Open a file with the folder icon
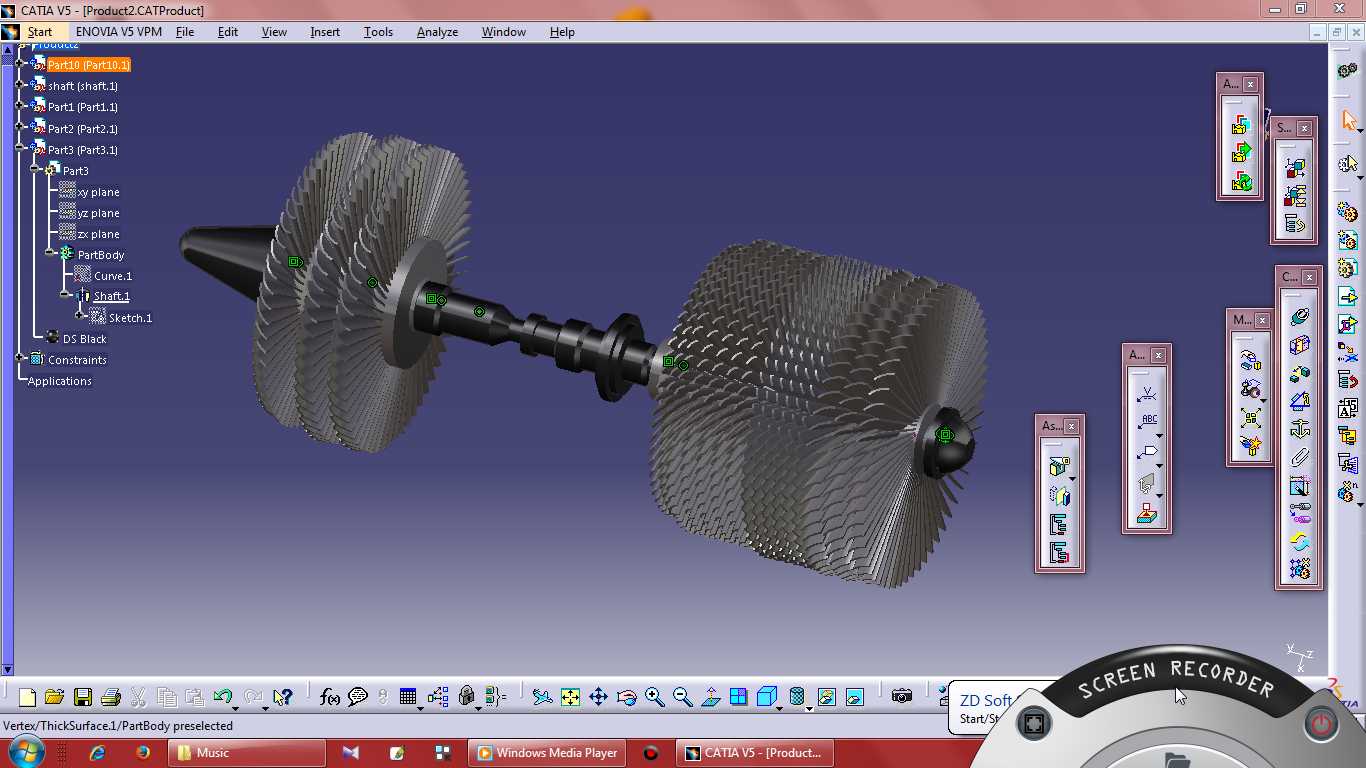 pos(54,697)
